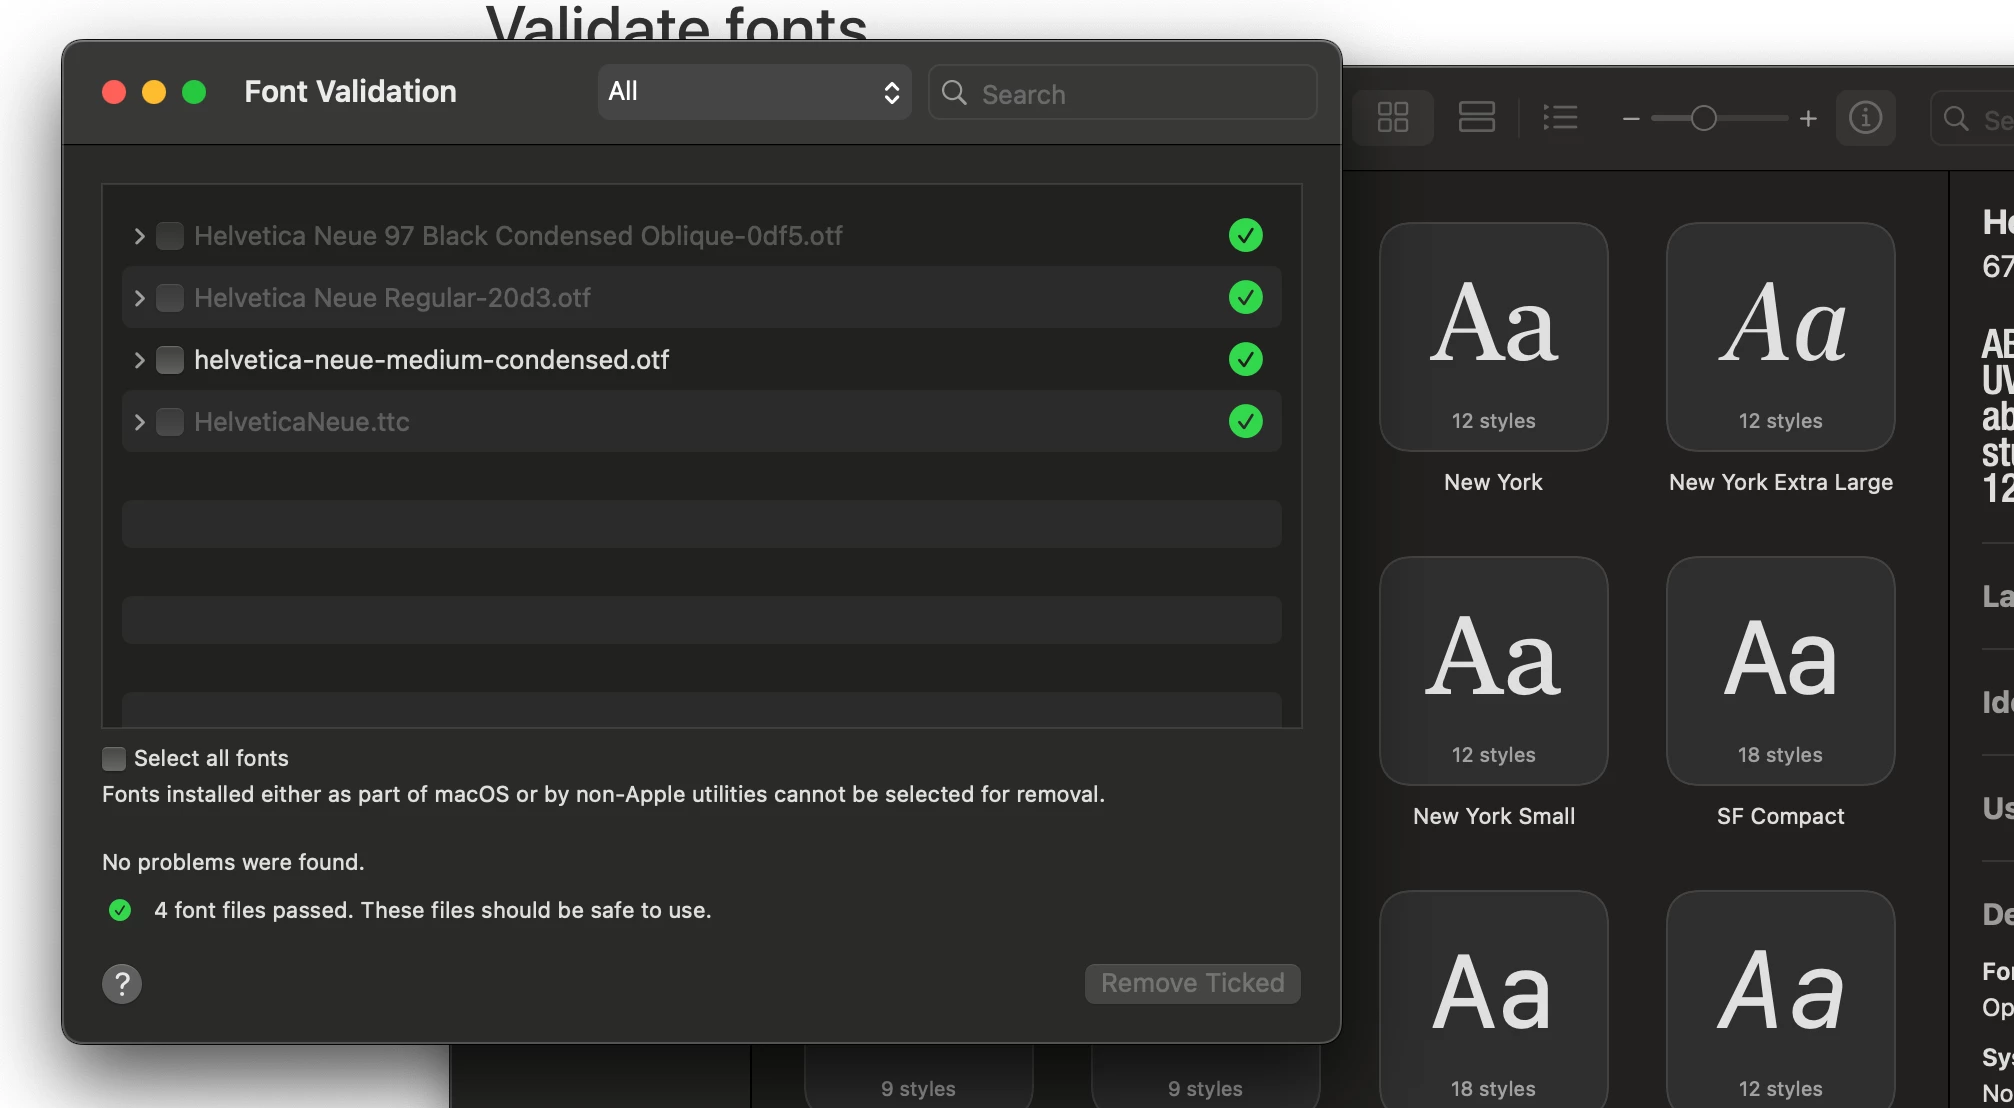
Task: Select the SF Compact font tile
Action: (1780, 671)
